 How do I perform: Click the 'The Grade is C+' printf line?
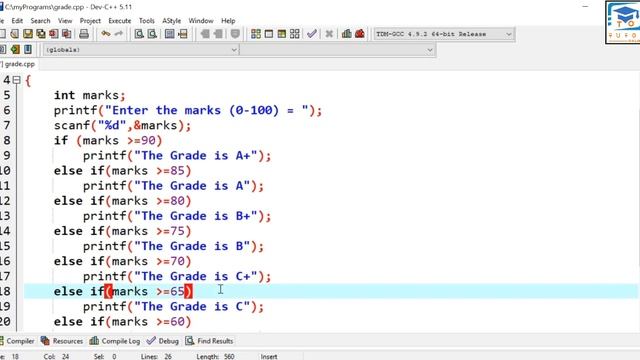pos(177,276)
